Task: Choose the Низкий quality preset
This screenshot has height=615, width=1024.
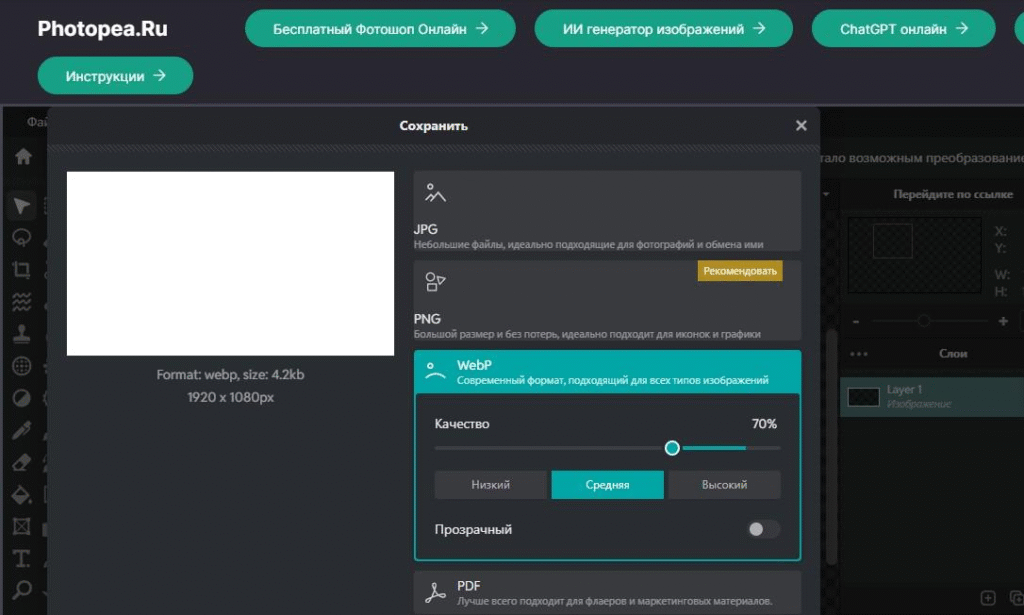Action: click(x=491, y=485)
